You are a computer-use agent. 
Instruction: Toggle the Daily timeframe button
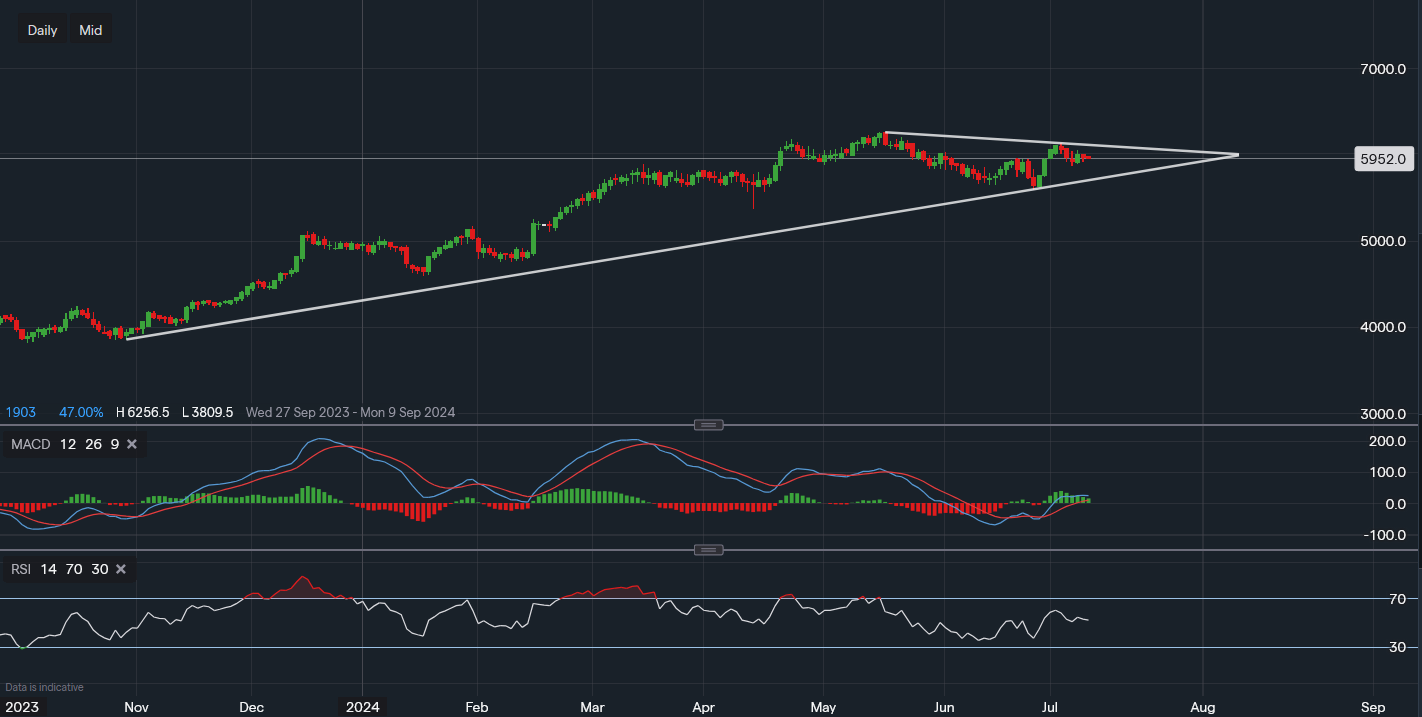tap(42, 29)
